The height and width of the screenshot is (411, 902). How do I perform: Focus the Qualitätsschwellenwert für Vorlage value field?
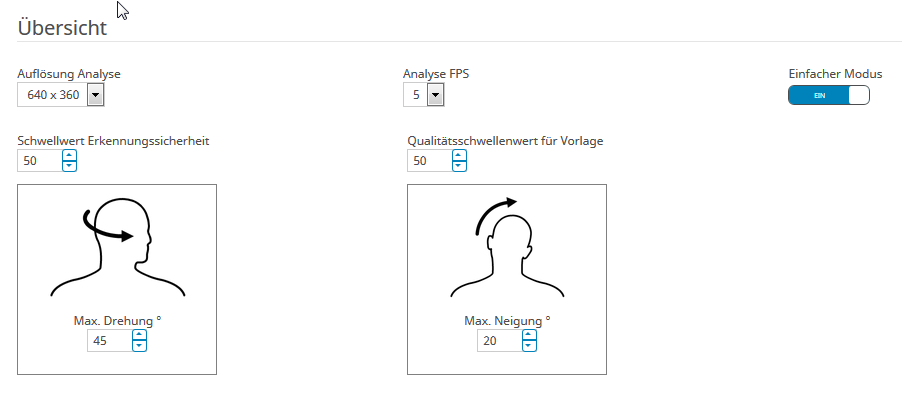click(430, 161)
